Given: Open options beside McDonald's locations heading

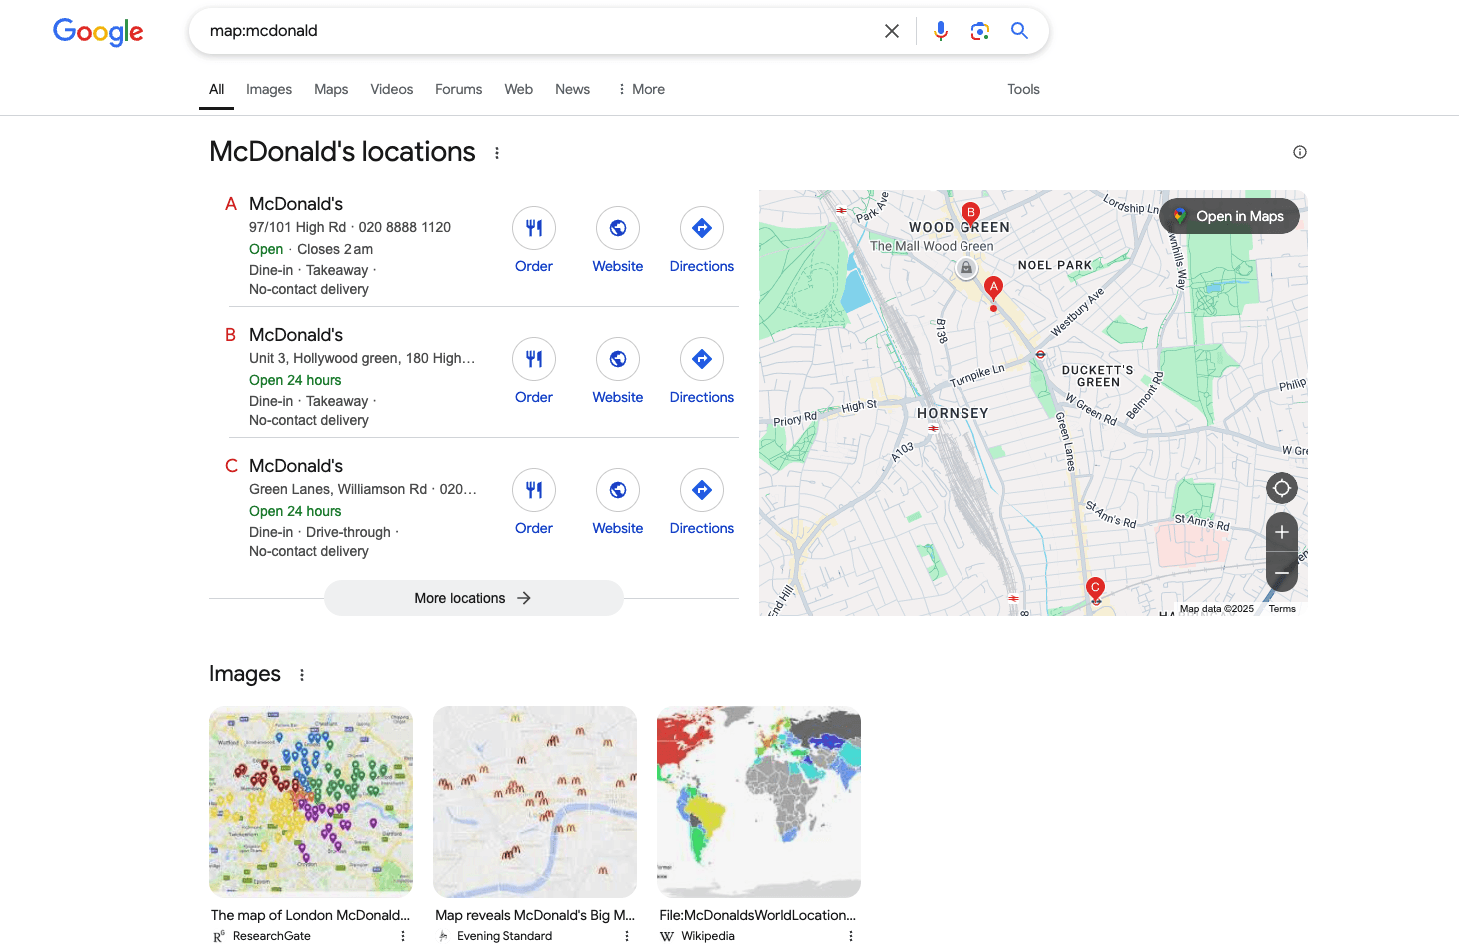Looking at the screenshot, I should [497, 153].
